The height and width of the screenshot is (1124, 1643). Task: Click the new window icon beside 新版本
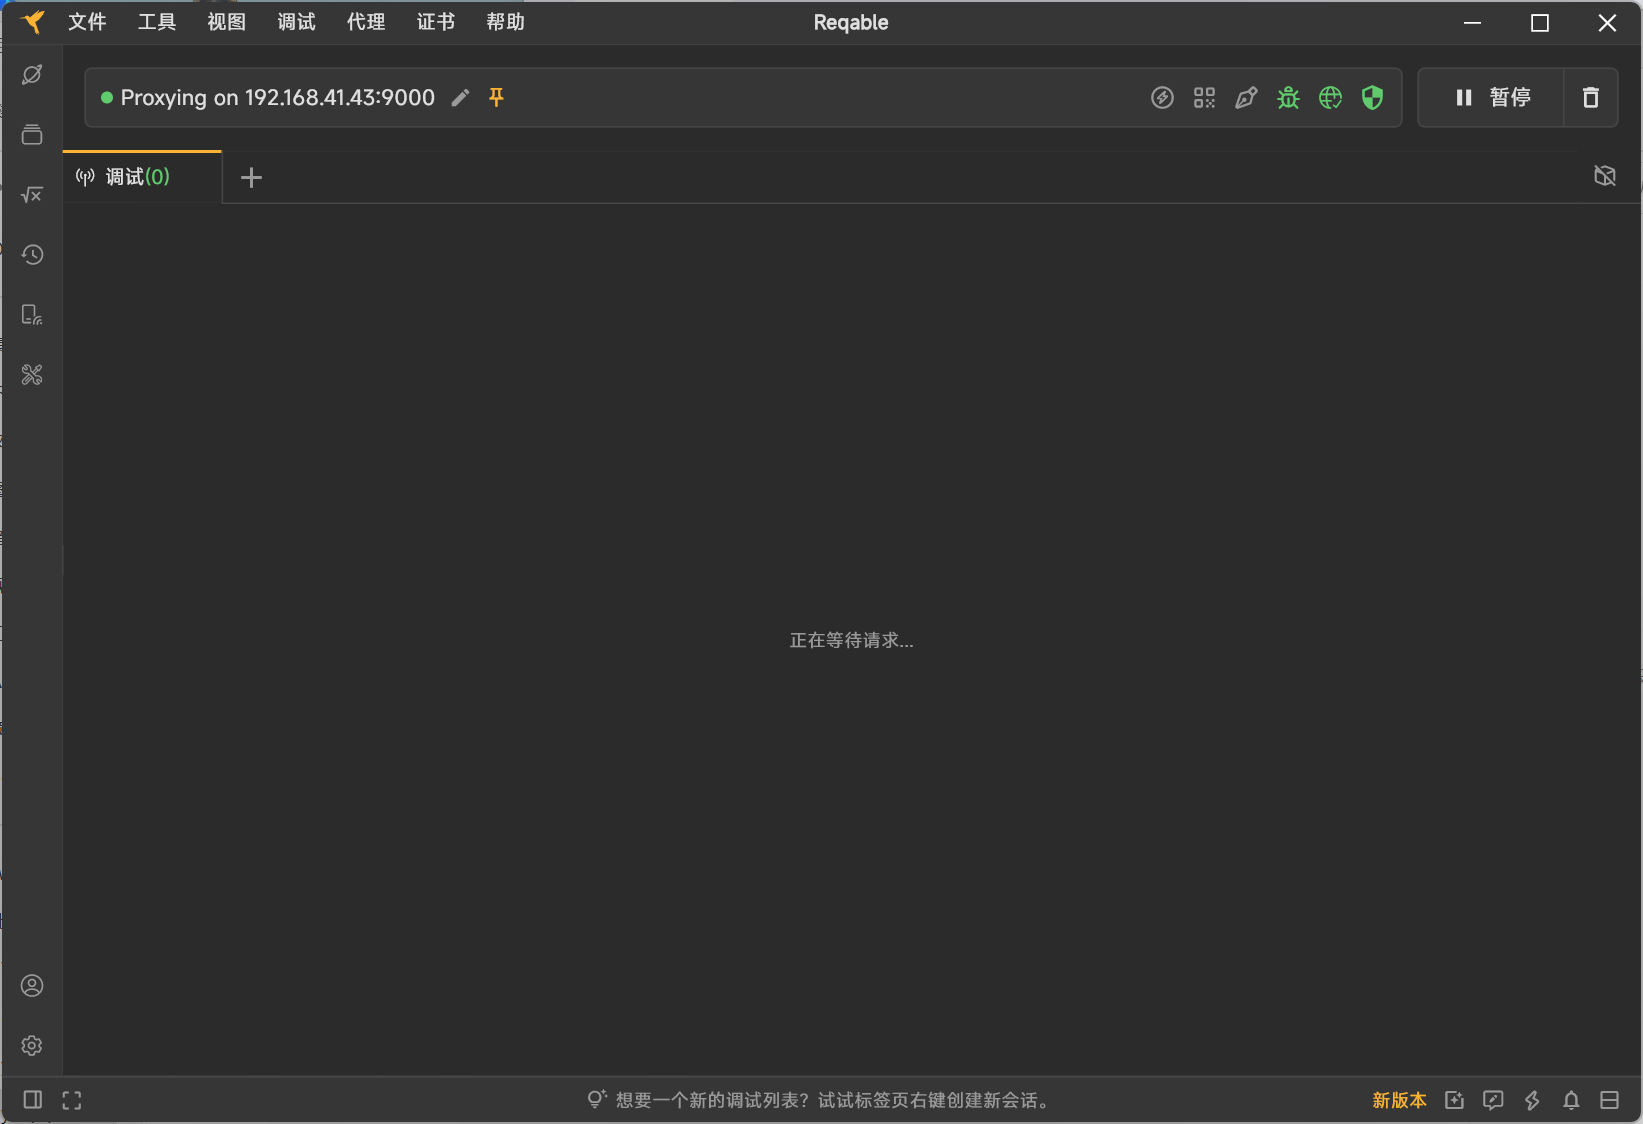1454,1100
